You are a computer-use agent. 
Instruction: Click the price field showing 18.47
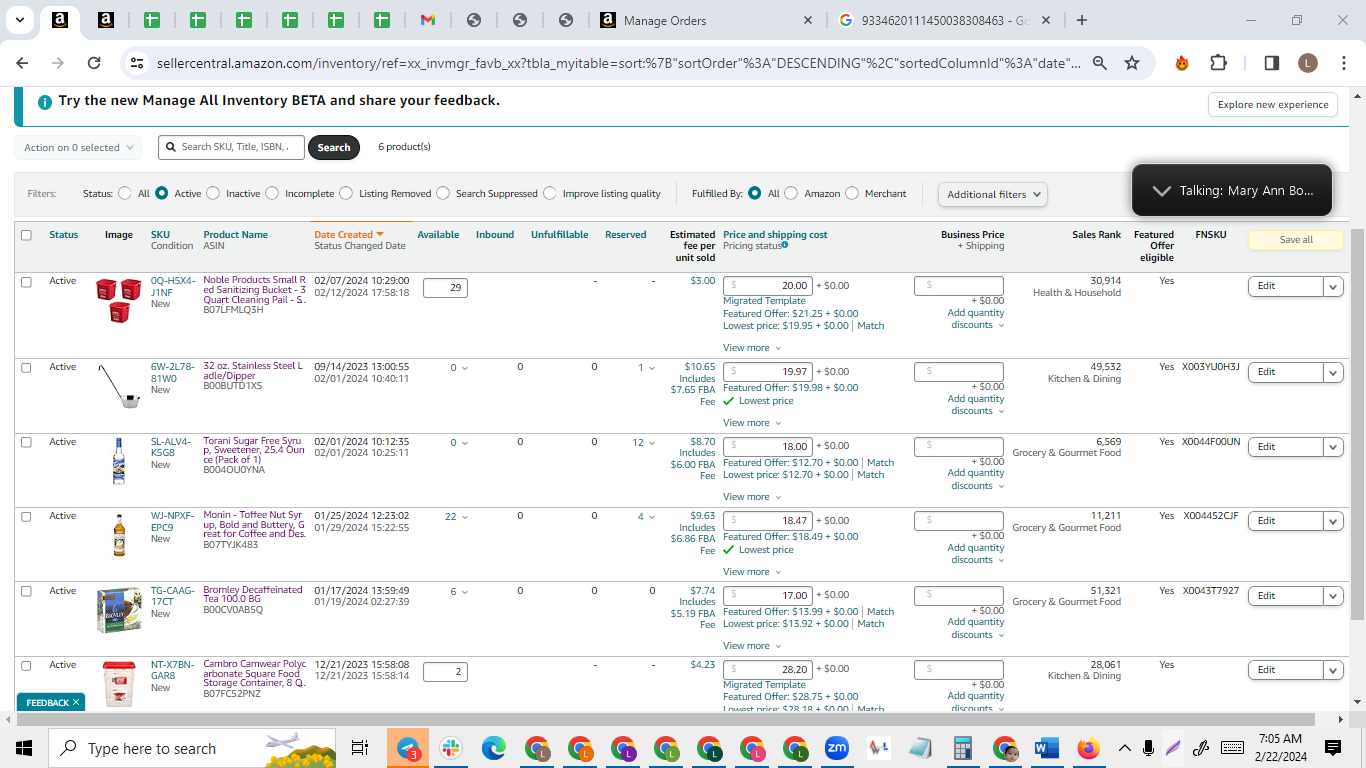point(768,521)
